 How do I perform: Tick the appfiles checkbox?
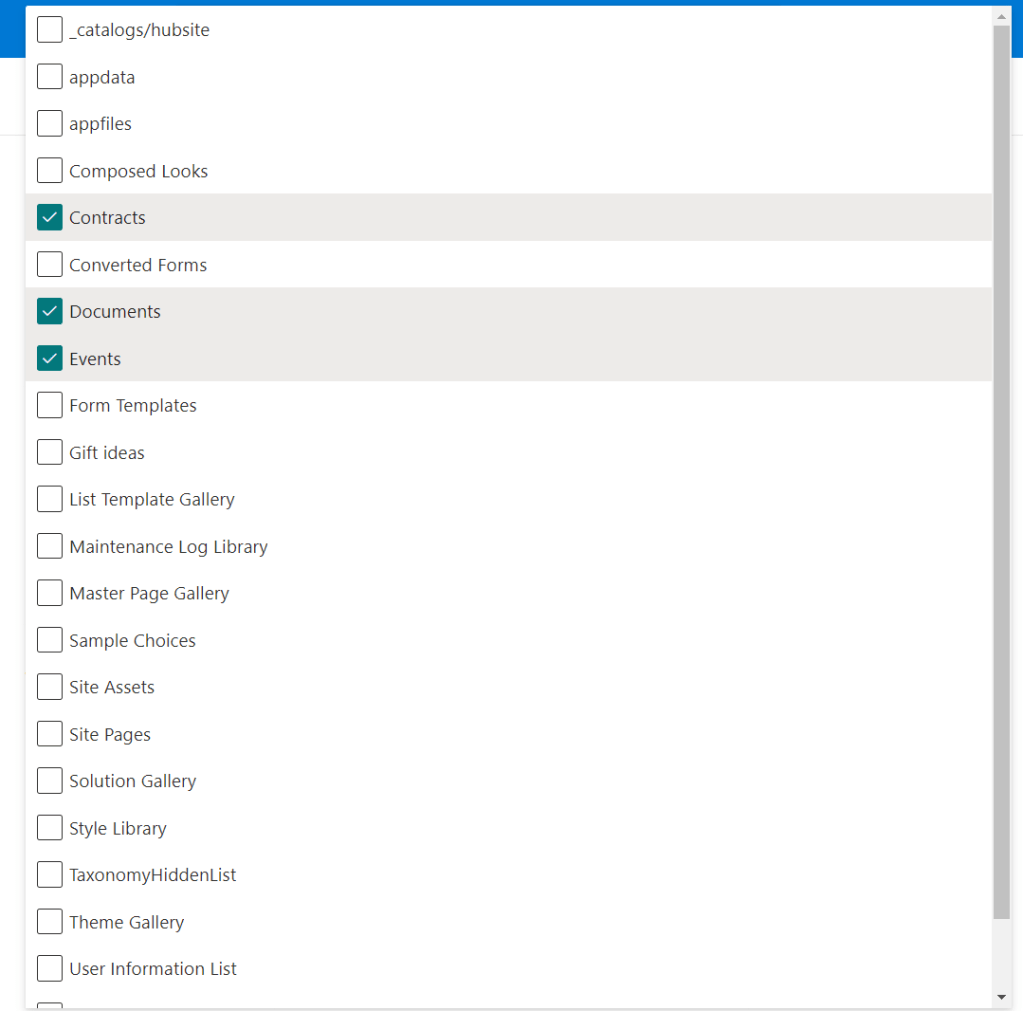click(50, 124)
